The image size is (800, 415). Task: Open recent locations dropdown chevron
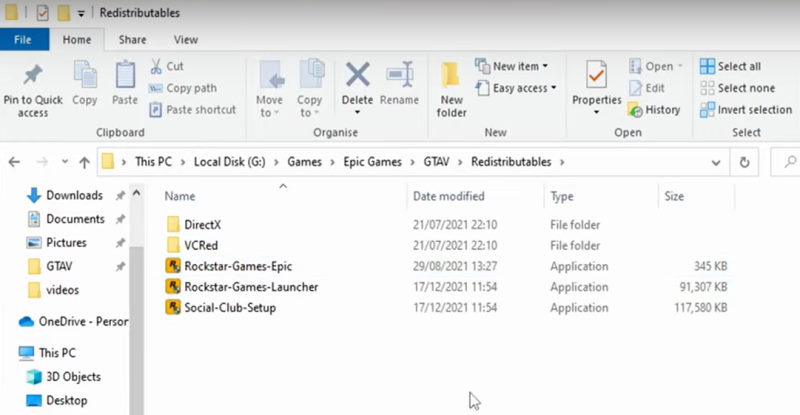(64, 162)
